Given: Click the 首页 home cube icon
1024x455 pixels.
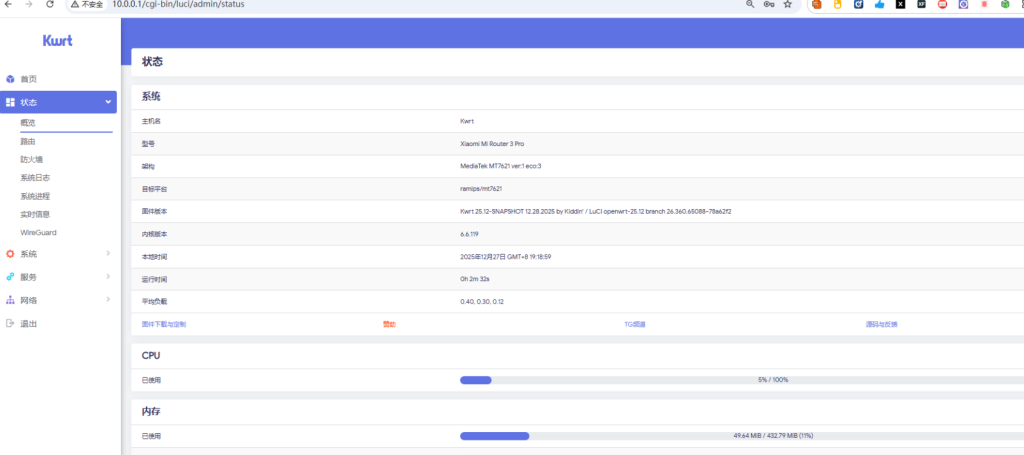Looking at the screenshot, I should click(x=10, y=79).
